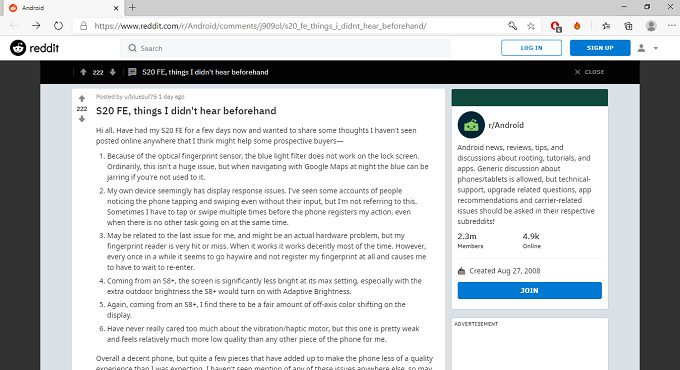
Task: Click the SIGN UP button
Action: 600,48
